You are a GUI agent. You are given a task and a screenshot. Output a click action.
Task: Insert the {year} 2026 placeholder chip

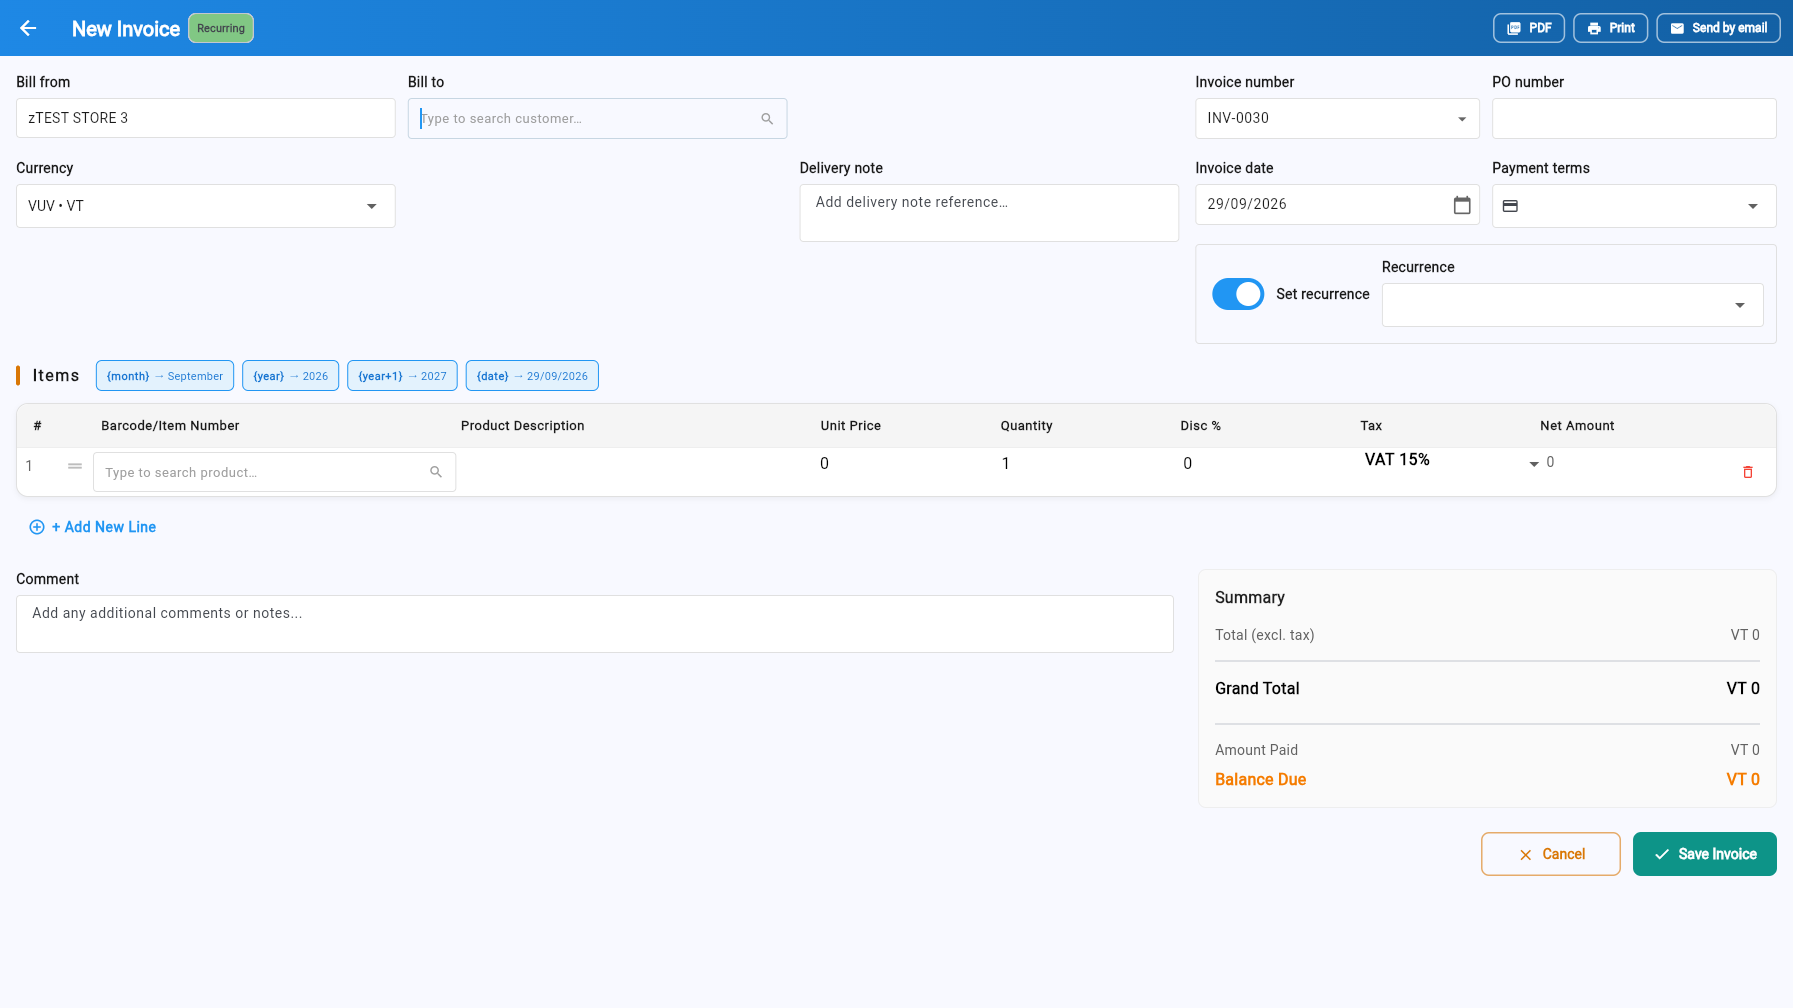click(x=291, y=376)
